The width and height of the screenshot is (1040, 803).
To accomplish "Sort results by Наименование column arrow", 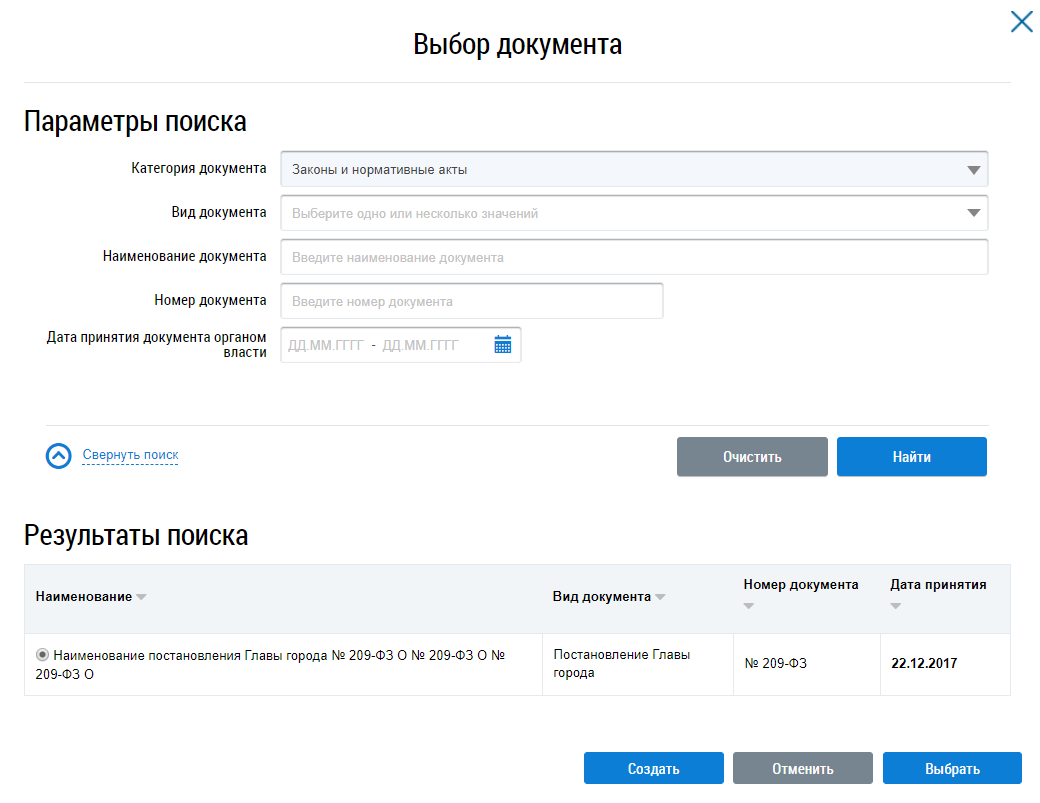I will pyautogui.click(x=141, y=598).
